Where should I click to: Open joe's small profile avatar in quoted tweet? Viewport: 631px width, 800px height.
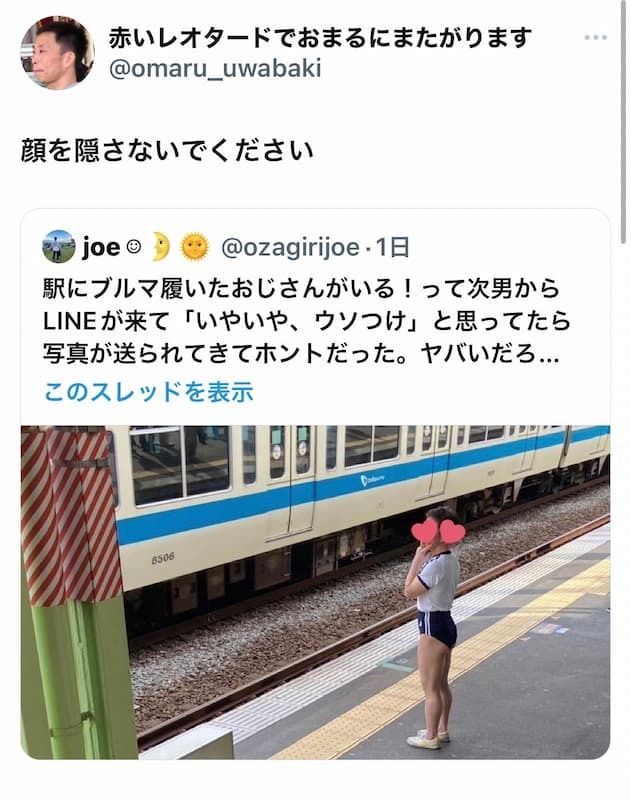click(x=59, y=247)
